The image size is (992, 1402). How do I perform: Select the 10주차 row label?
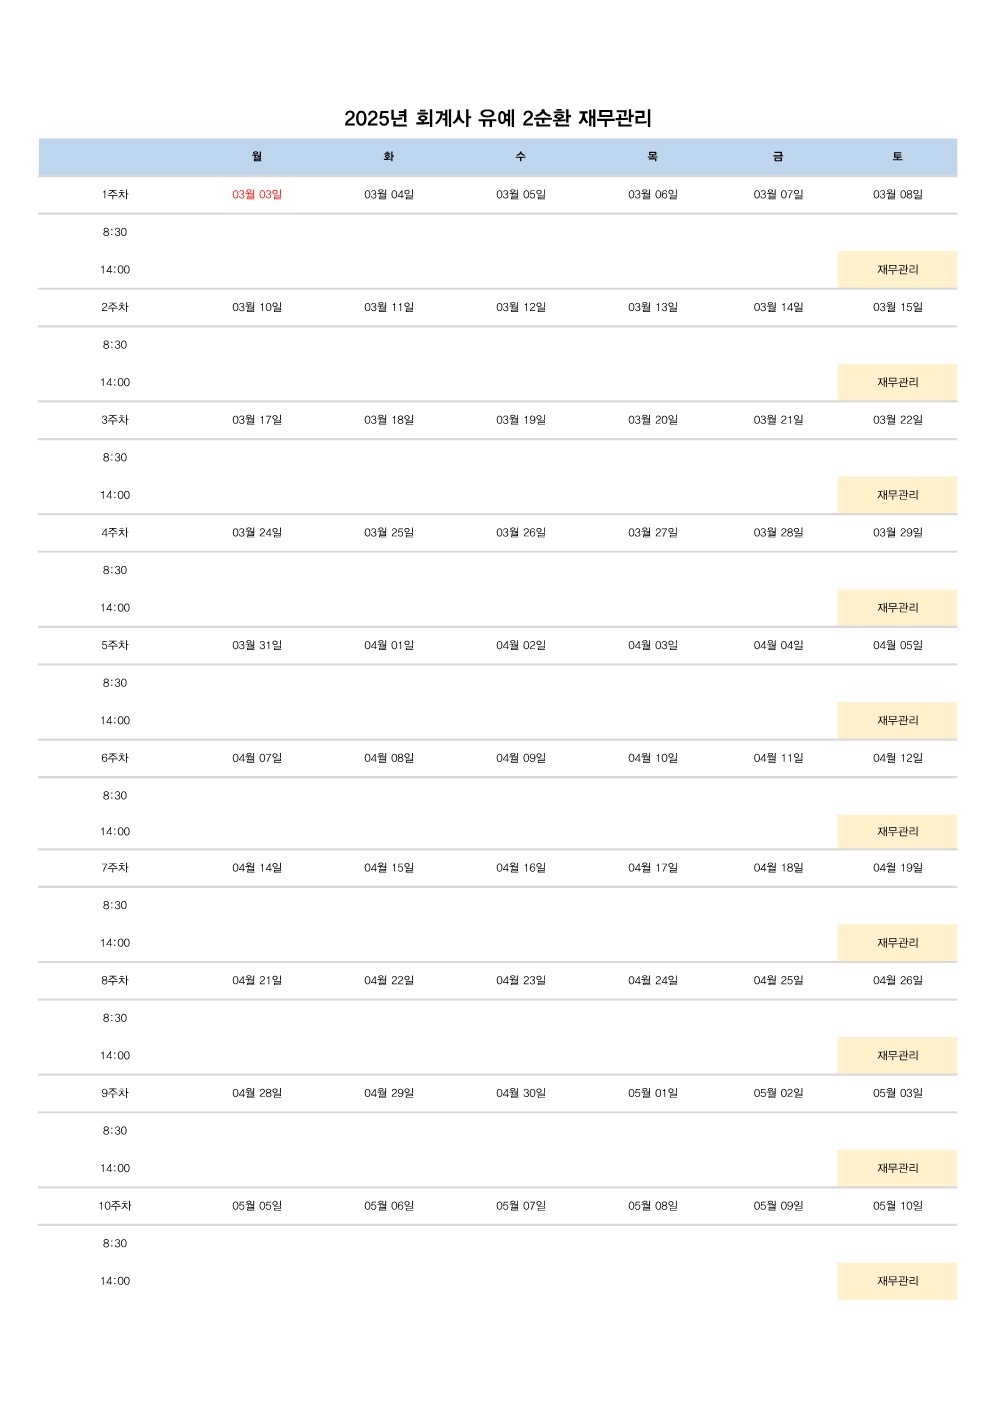coord(115,1206)
